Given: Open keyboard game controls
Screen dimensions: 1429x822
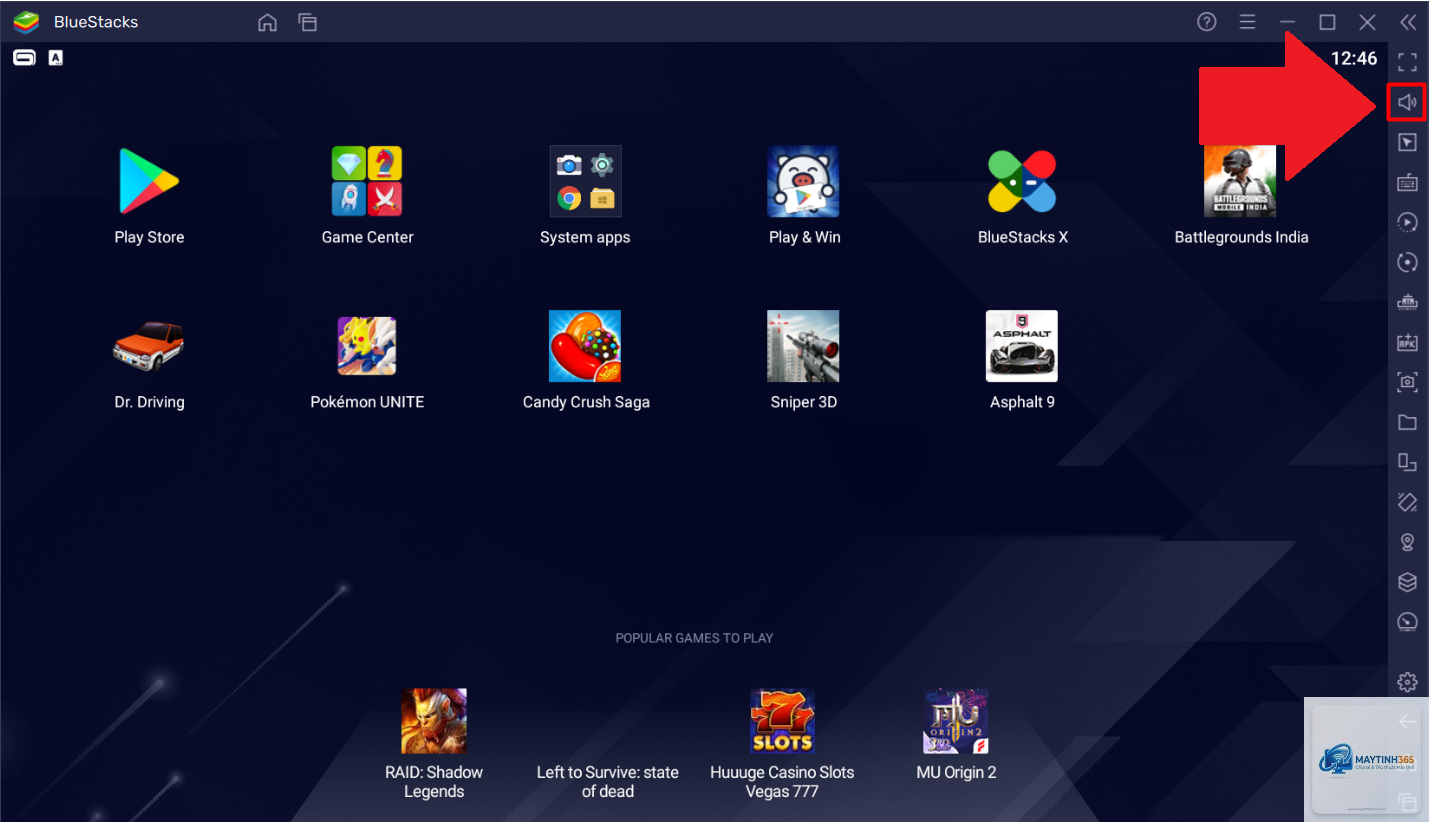Looking at the screenshot, I should (x=1407, y=182).
